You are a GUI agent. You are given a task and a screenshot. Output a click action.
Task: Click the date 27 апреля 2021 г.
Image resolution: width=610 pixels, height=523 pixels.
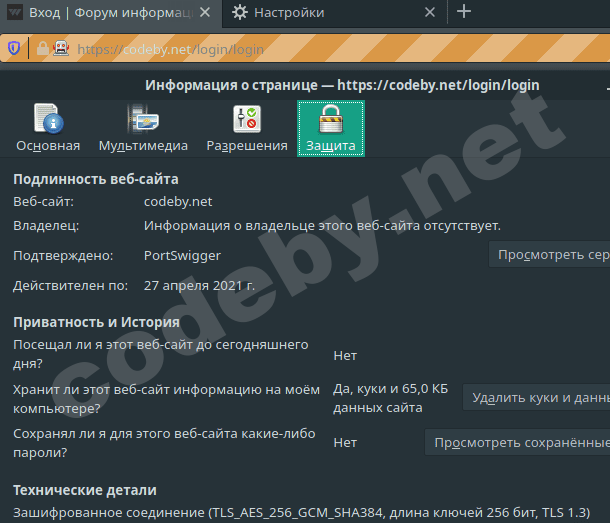click(200, 286)
